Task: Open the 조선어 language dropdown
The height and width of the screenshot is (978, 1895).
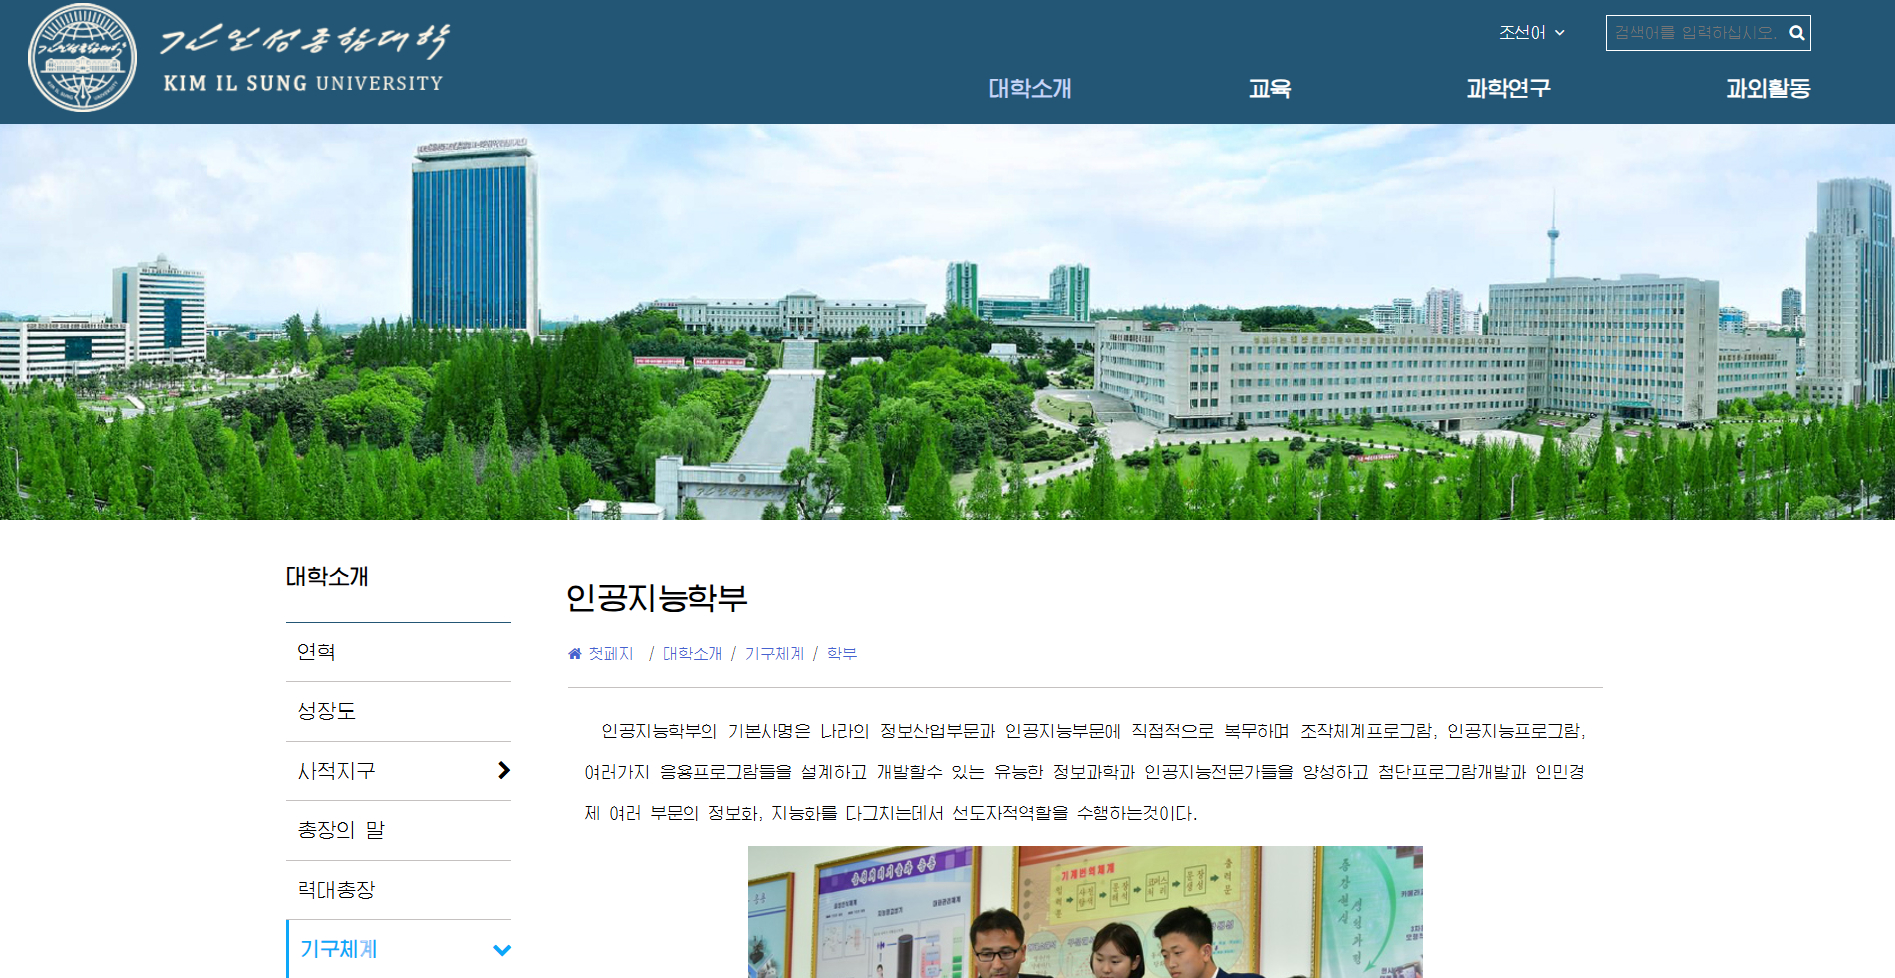Action: [1531, 33]
